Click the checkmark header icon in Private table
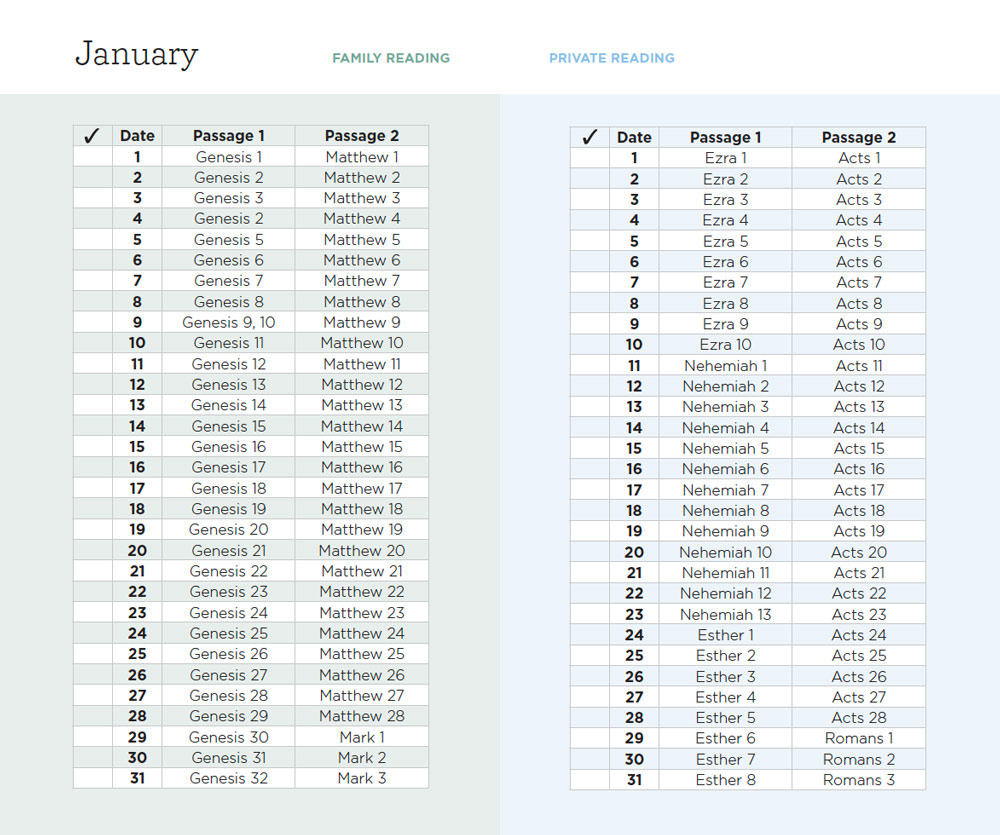This screenshot has height=835, width=1000. click(x=589, y=137)
